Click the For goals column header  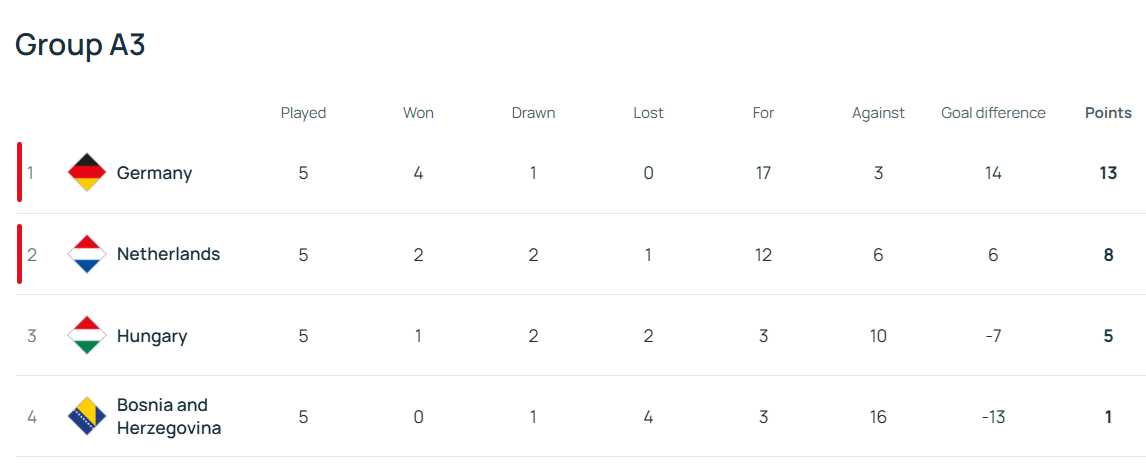pos(763,113)
